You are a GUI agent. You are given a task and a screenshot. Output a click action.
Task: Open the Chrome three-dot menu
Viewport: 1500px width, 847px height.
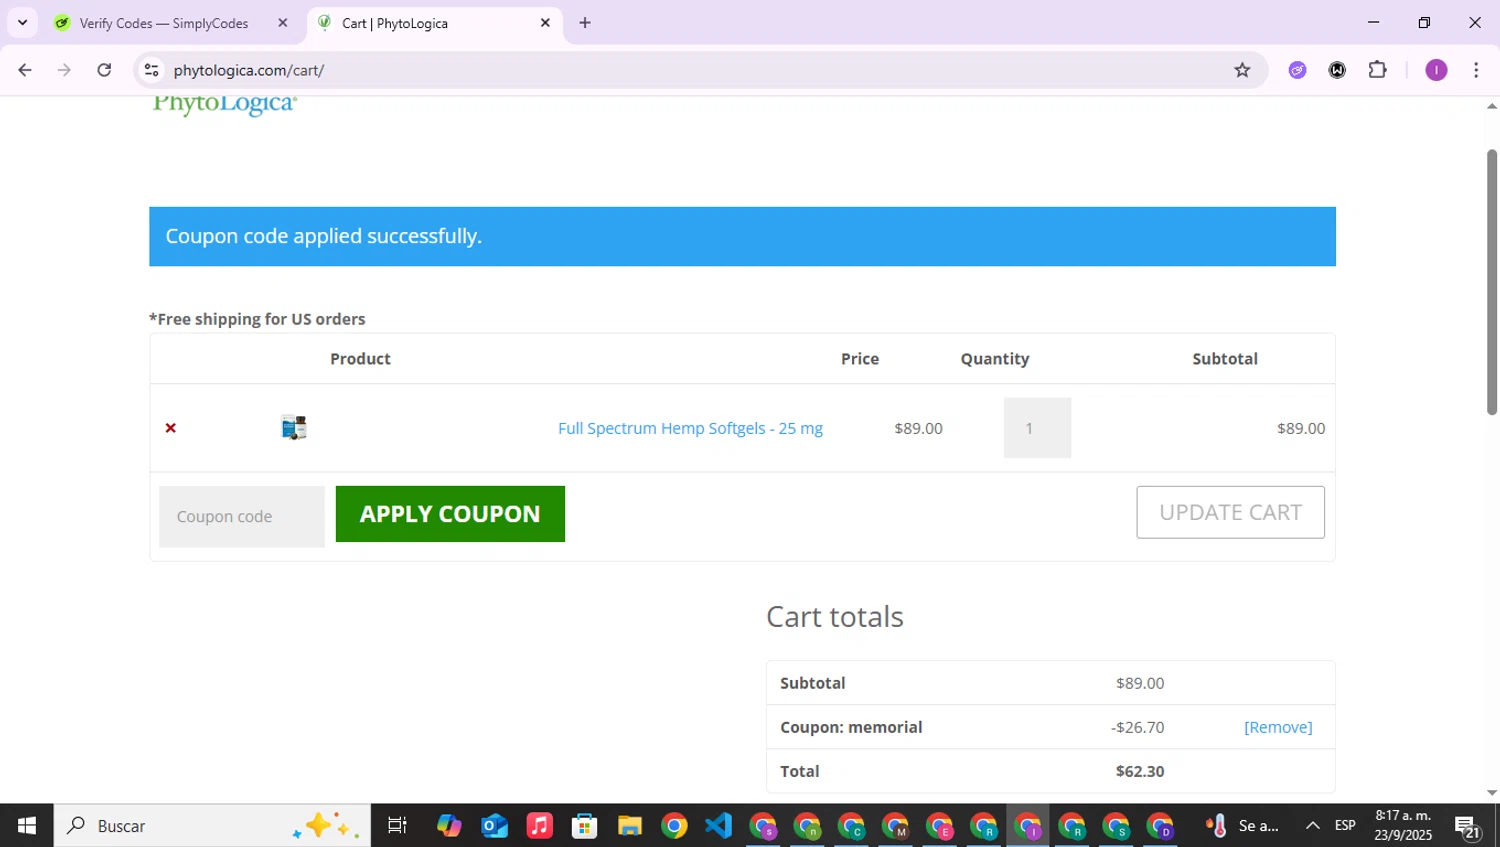click(x=1476, y=70)
